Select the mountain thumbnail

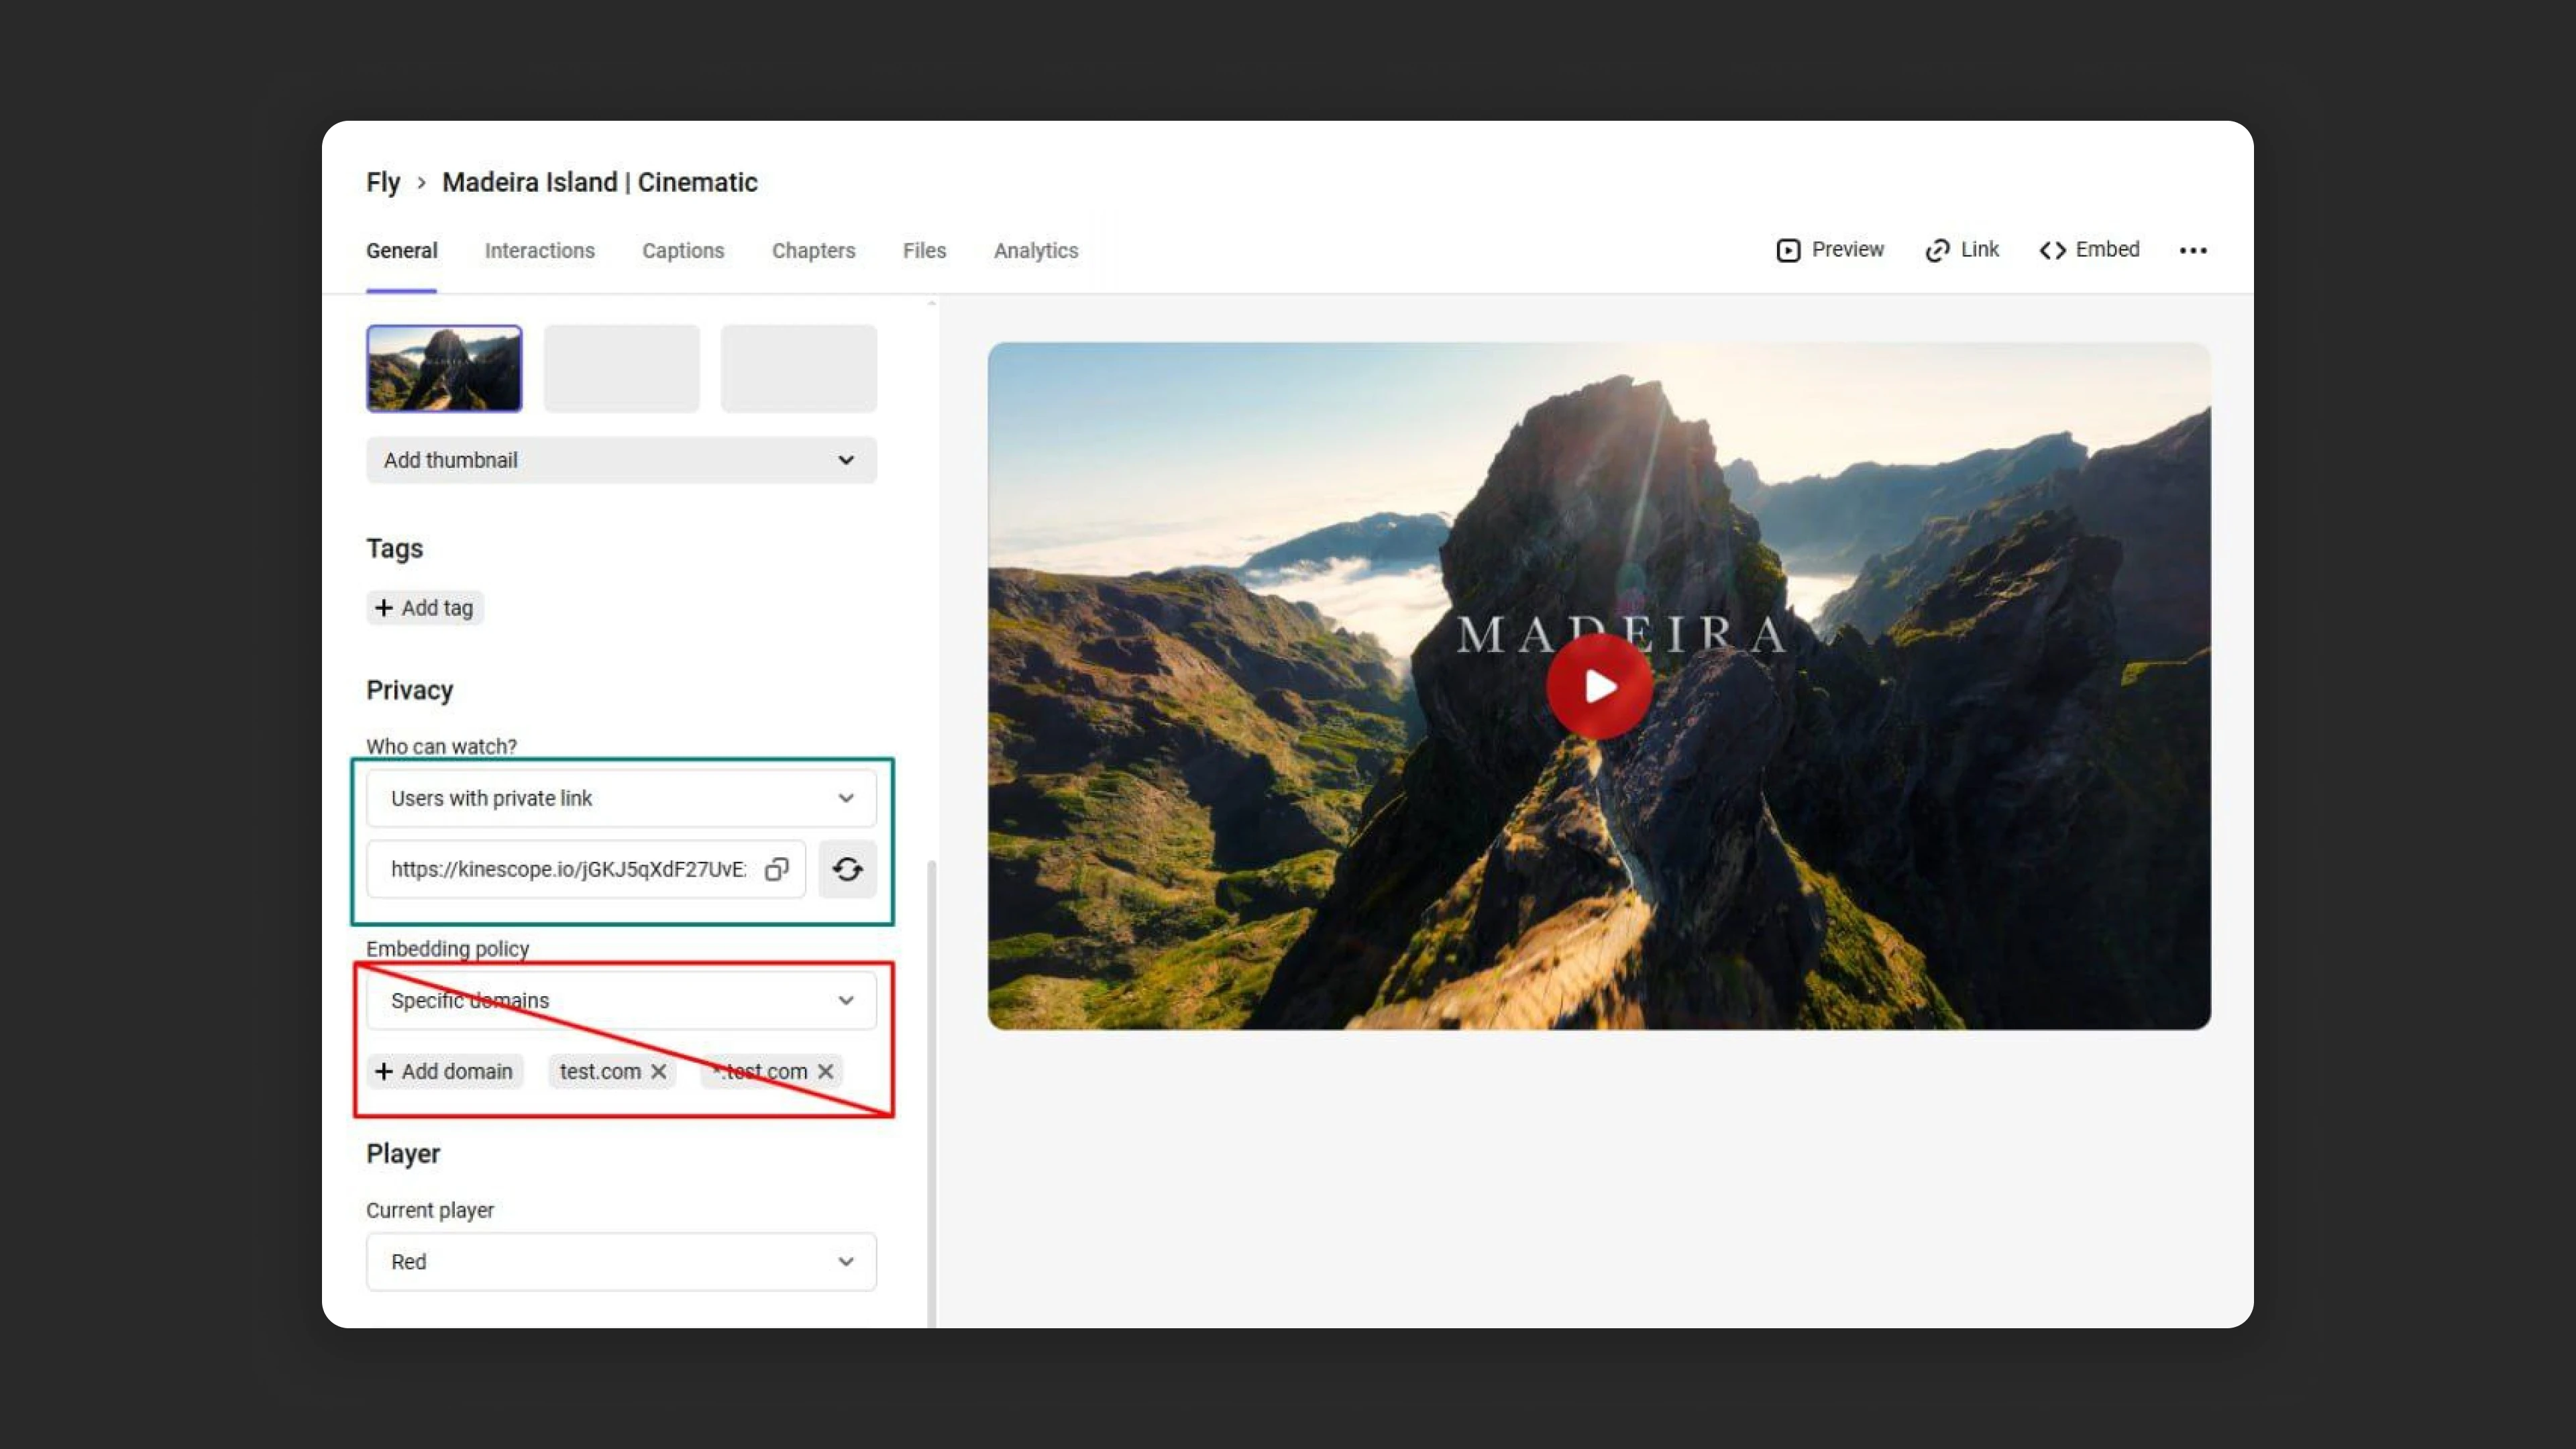(x=444, y=368)
